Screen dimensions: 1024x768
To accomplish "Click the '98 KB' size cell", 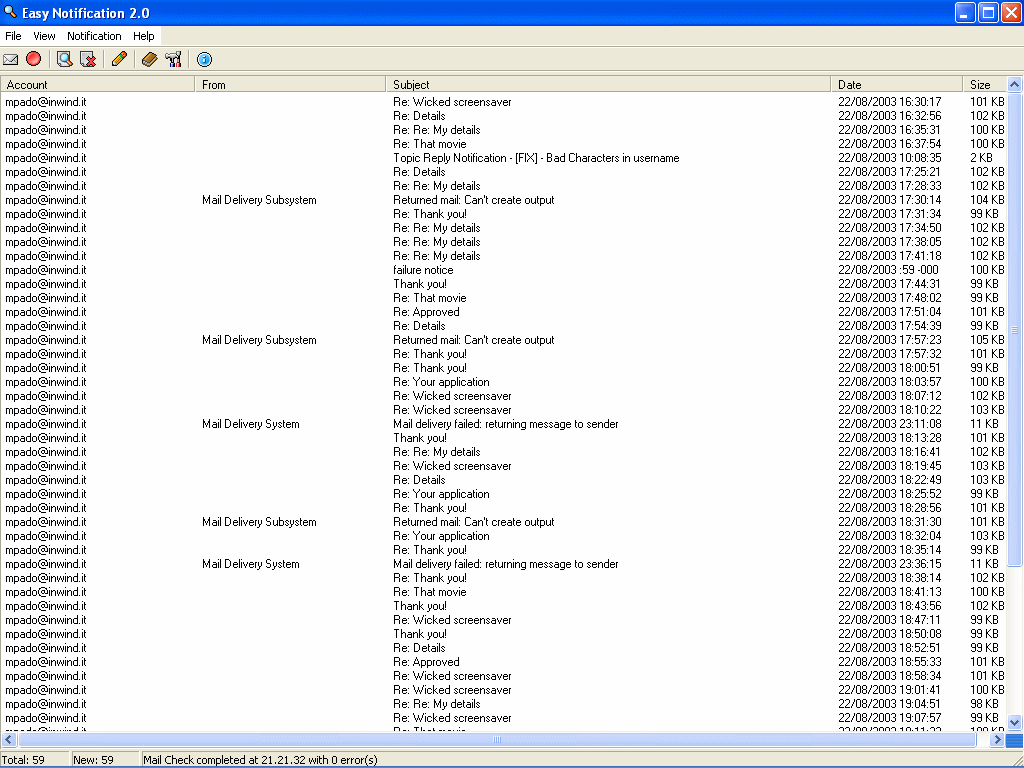I will point(984,703).
